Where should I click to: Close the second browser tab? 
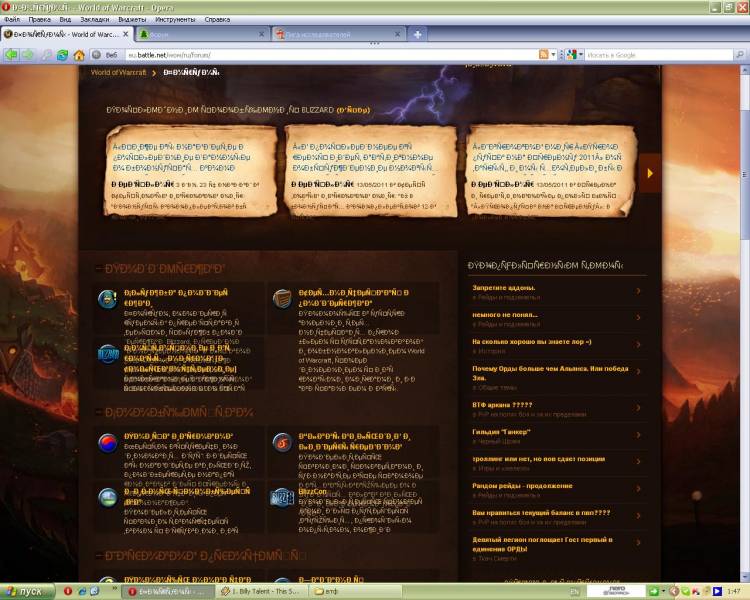tap(261, 34)
